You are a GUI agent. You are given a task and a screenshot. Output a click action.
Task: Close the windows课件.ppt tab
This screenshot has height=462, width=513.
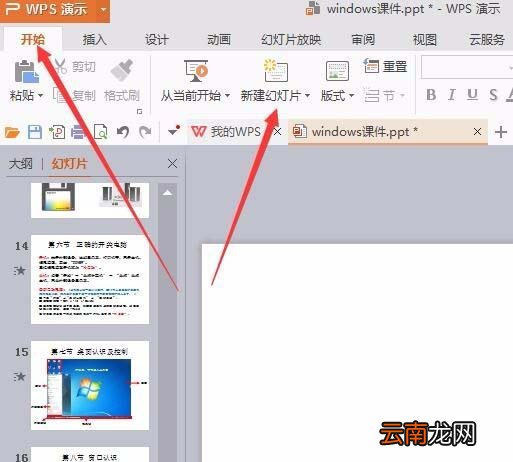coord(477,132)
